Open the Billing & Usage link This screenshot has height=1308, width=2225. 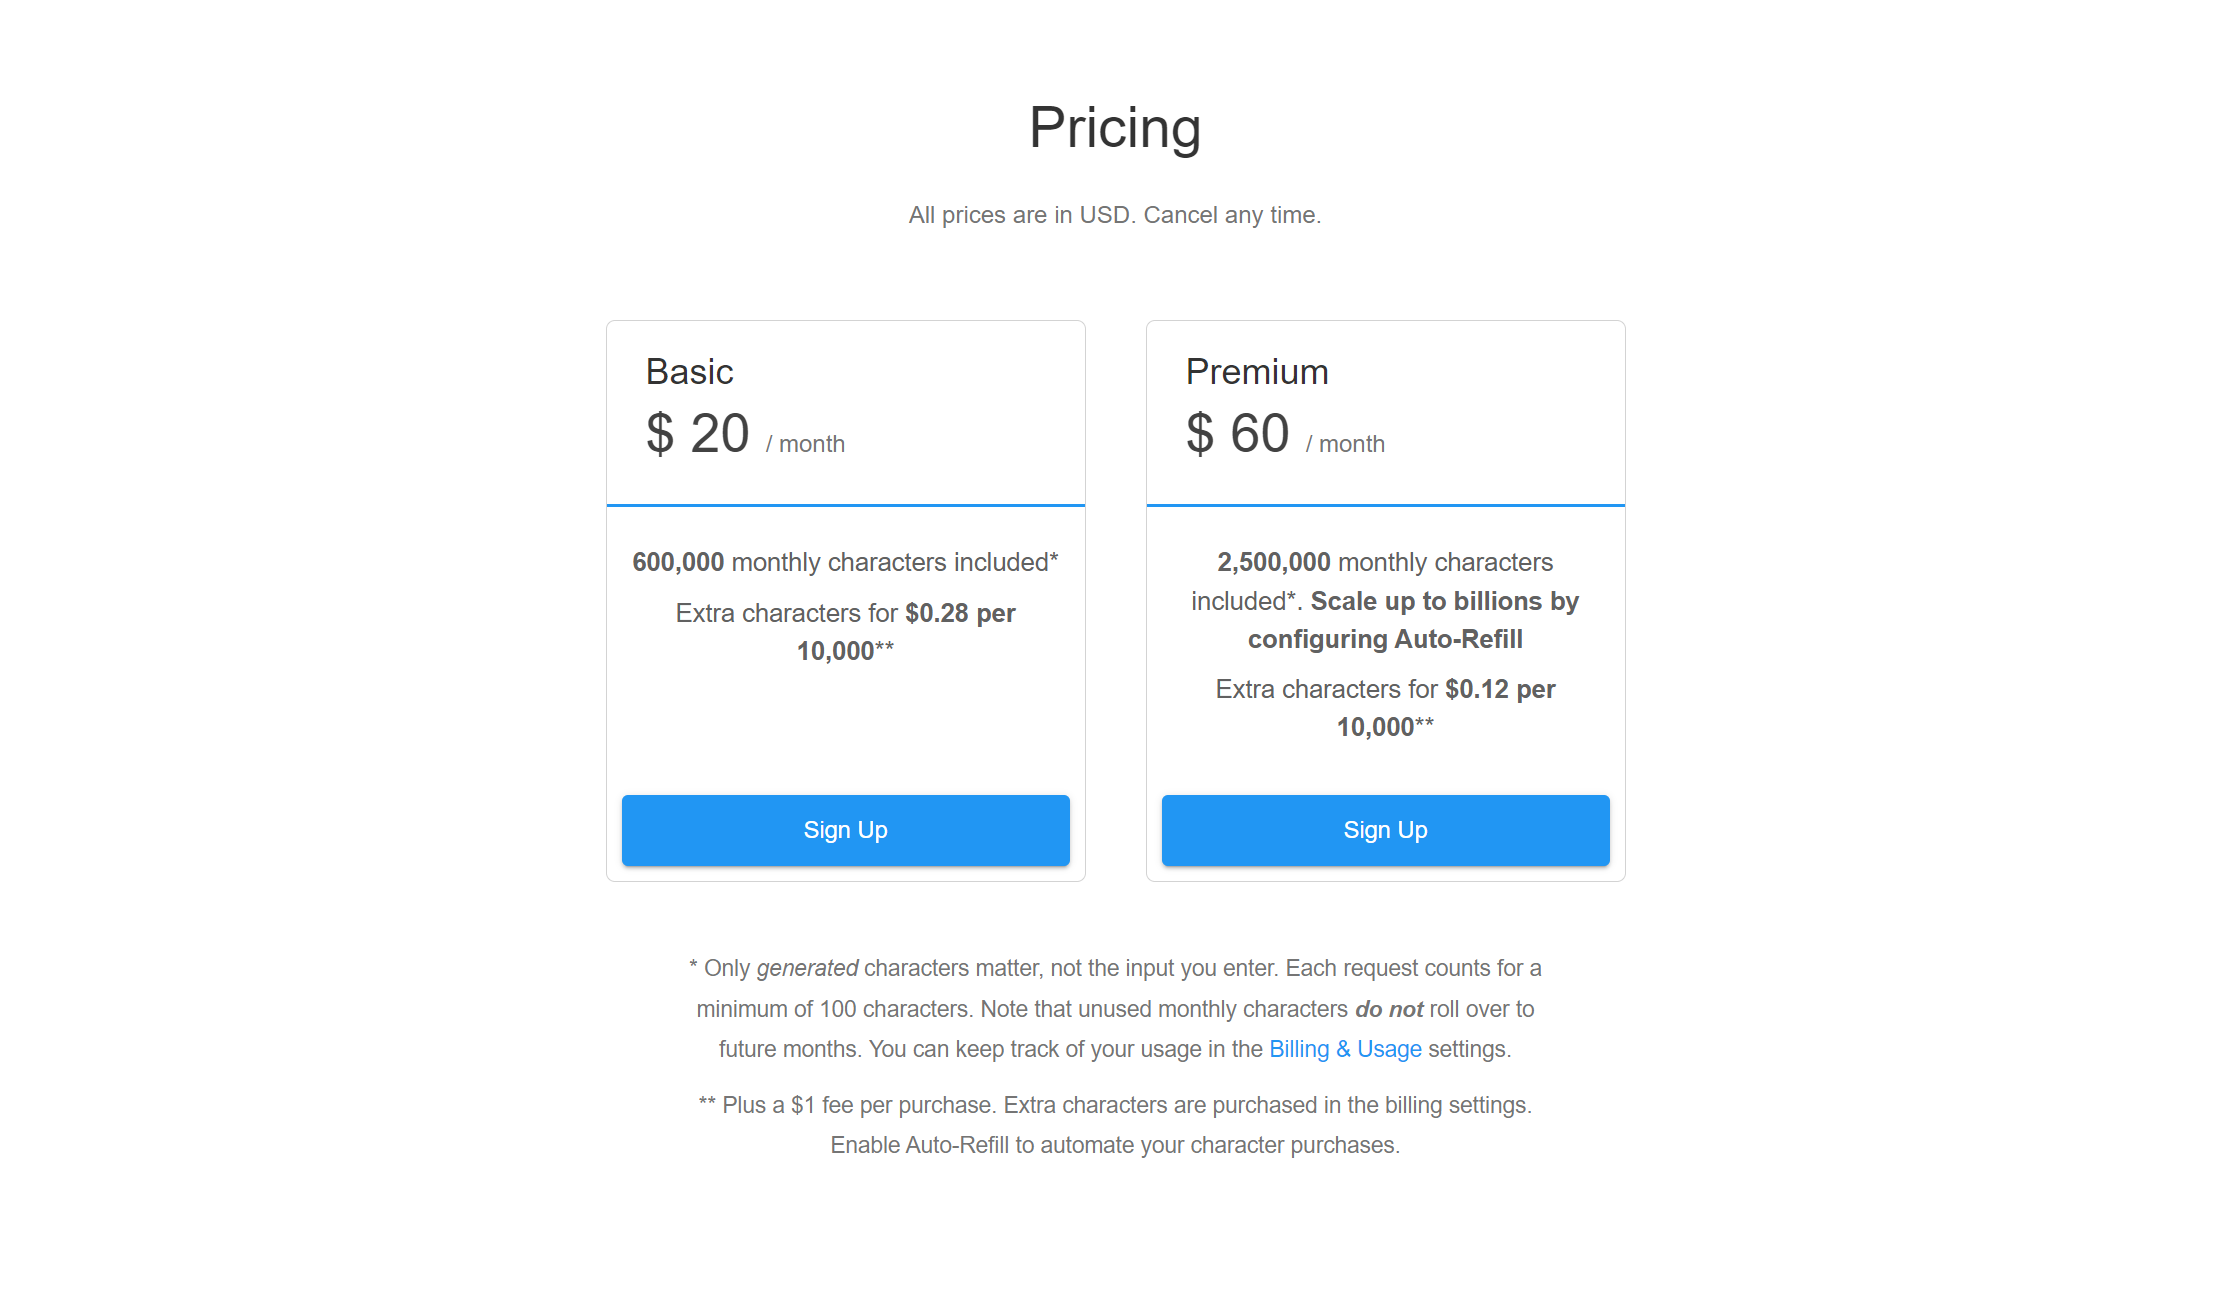pos(1345,1049)
